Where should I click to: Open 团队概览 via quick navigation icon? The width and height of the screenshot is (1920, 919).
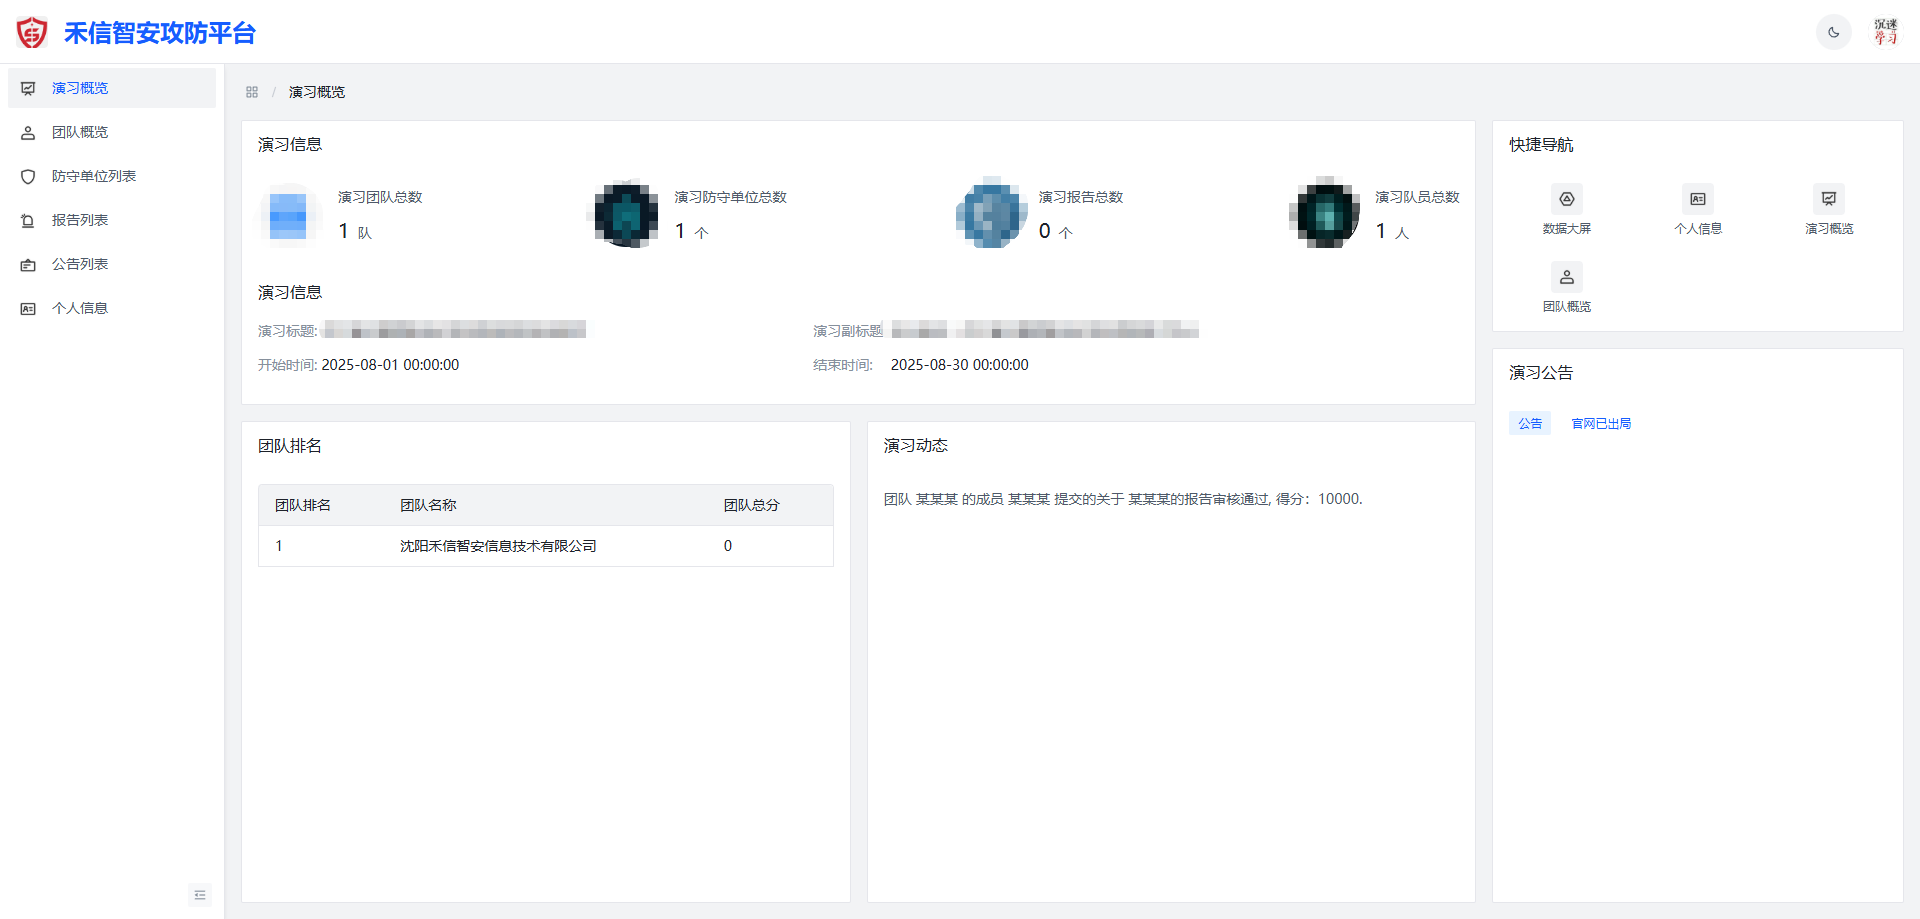(x=1566, y=276)
